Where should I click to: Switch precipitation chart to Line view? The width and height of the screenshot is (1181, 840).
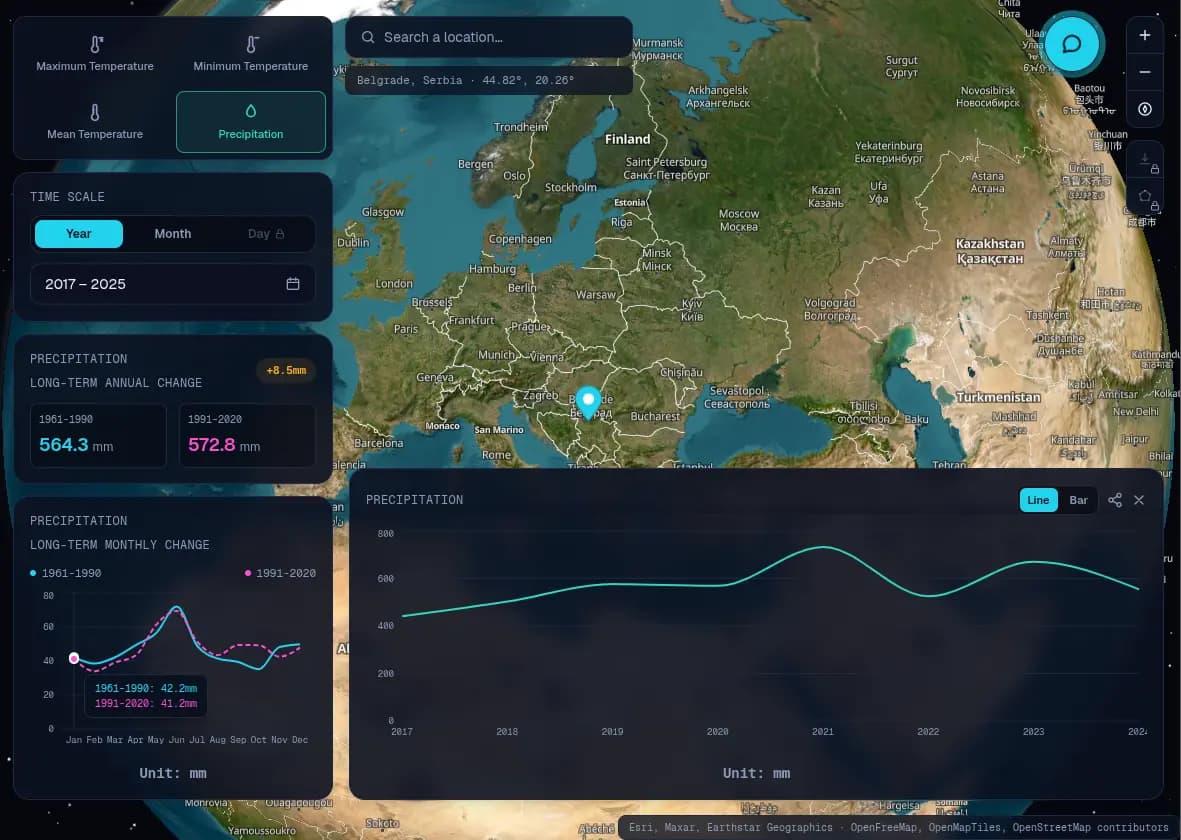point(1038,500)
